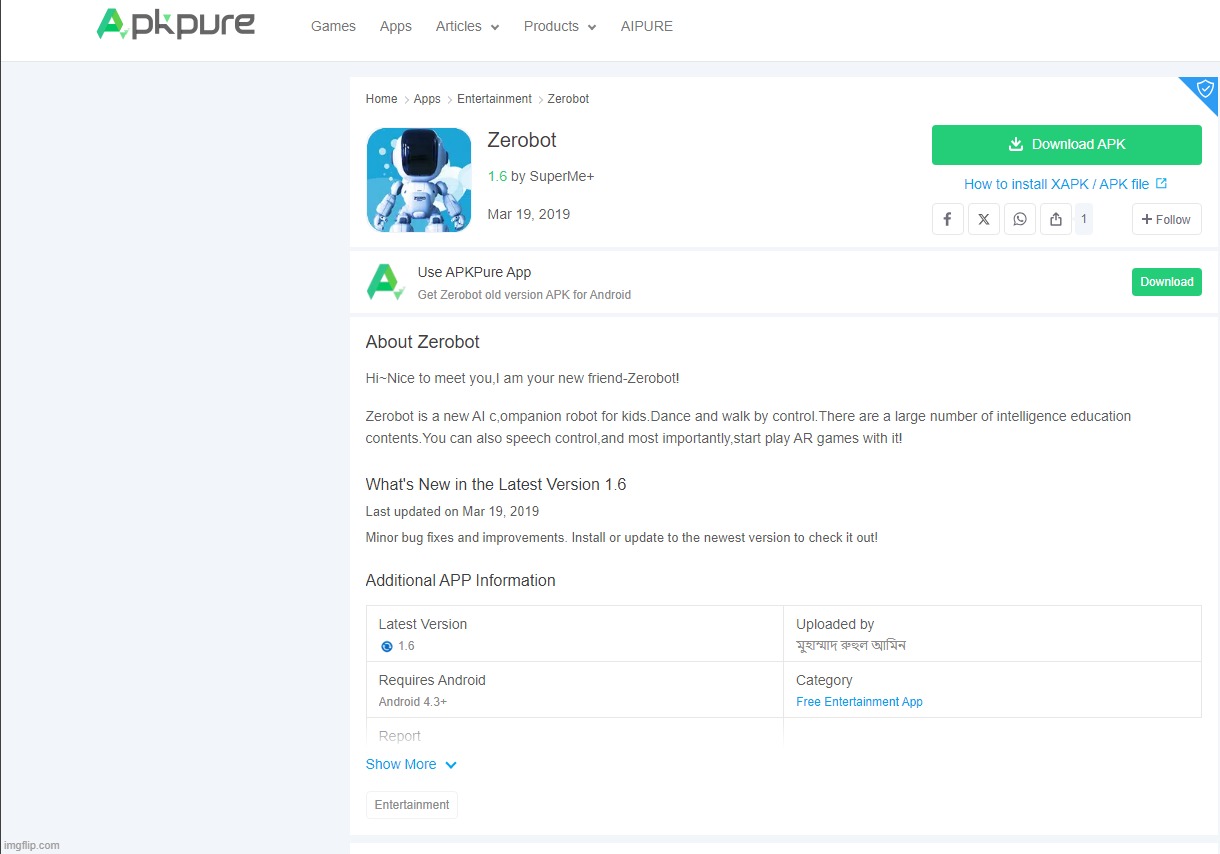Go to Entertainment in breadcrumb

tap(495, 99)
